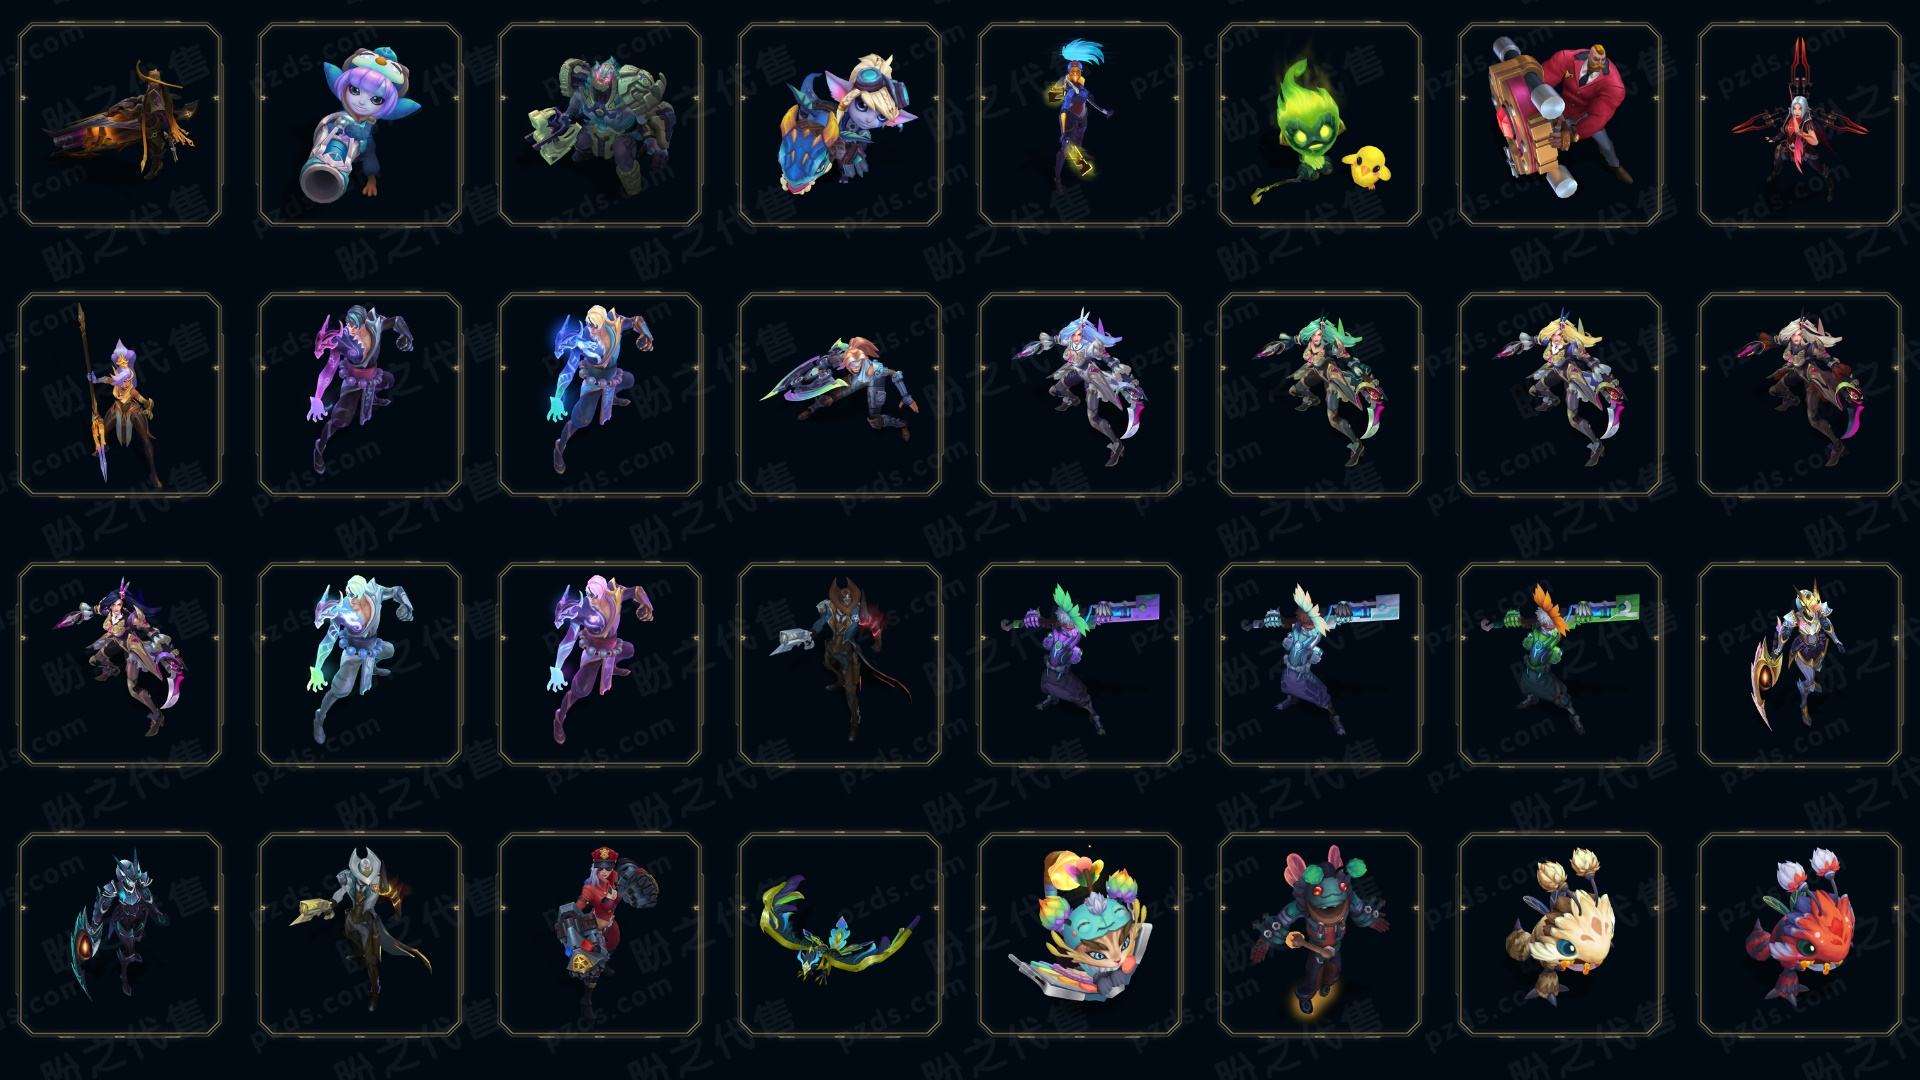The image size is (1920, 1080).
Task: Select the red-eyed frog creature with green buns
Action: [x=1319, y=934]
